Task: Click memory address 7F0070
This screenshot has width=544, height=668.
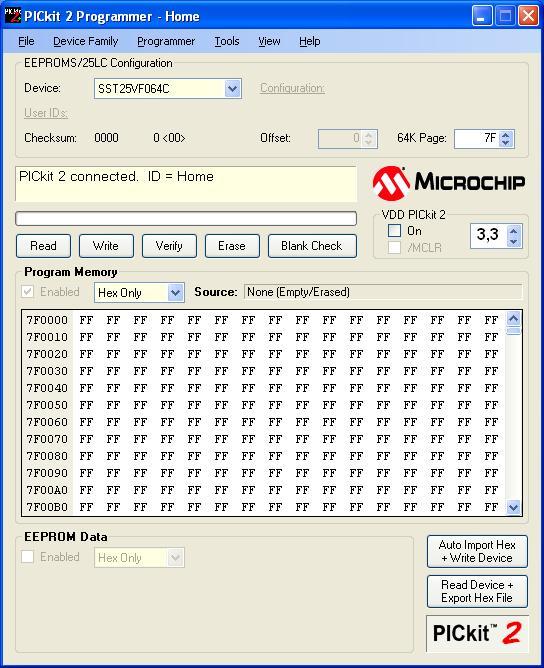Action: 47,439
